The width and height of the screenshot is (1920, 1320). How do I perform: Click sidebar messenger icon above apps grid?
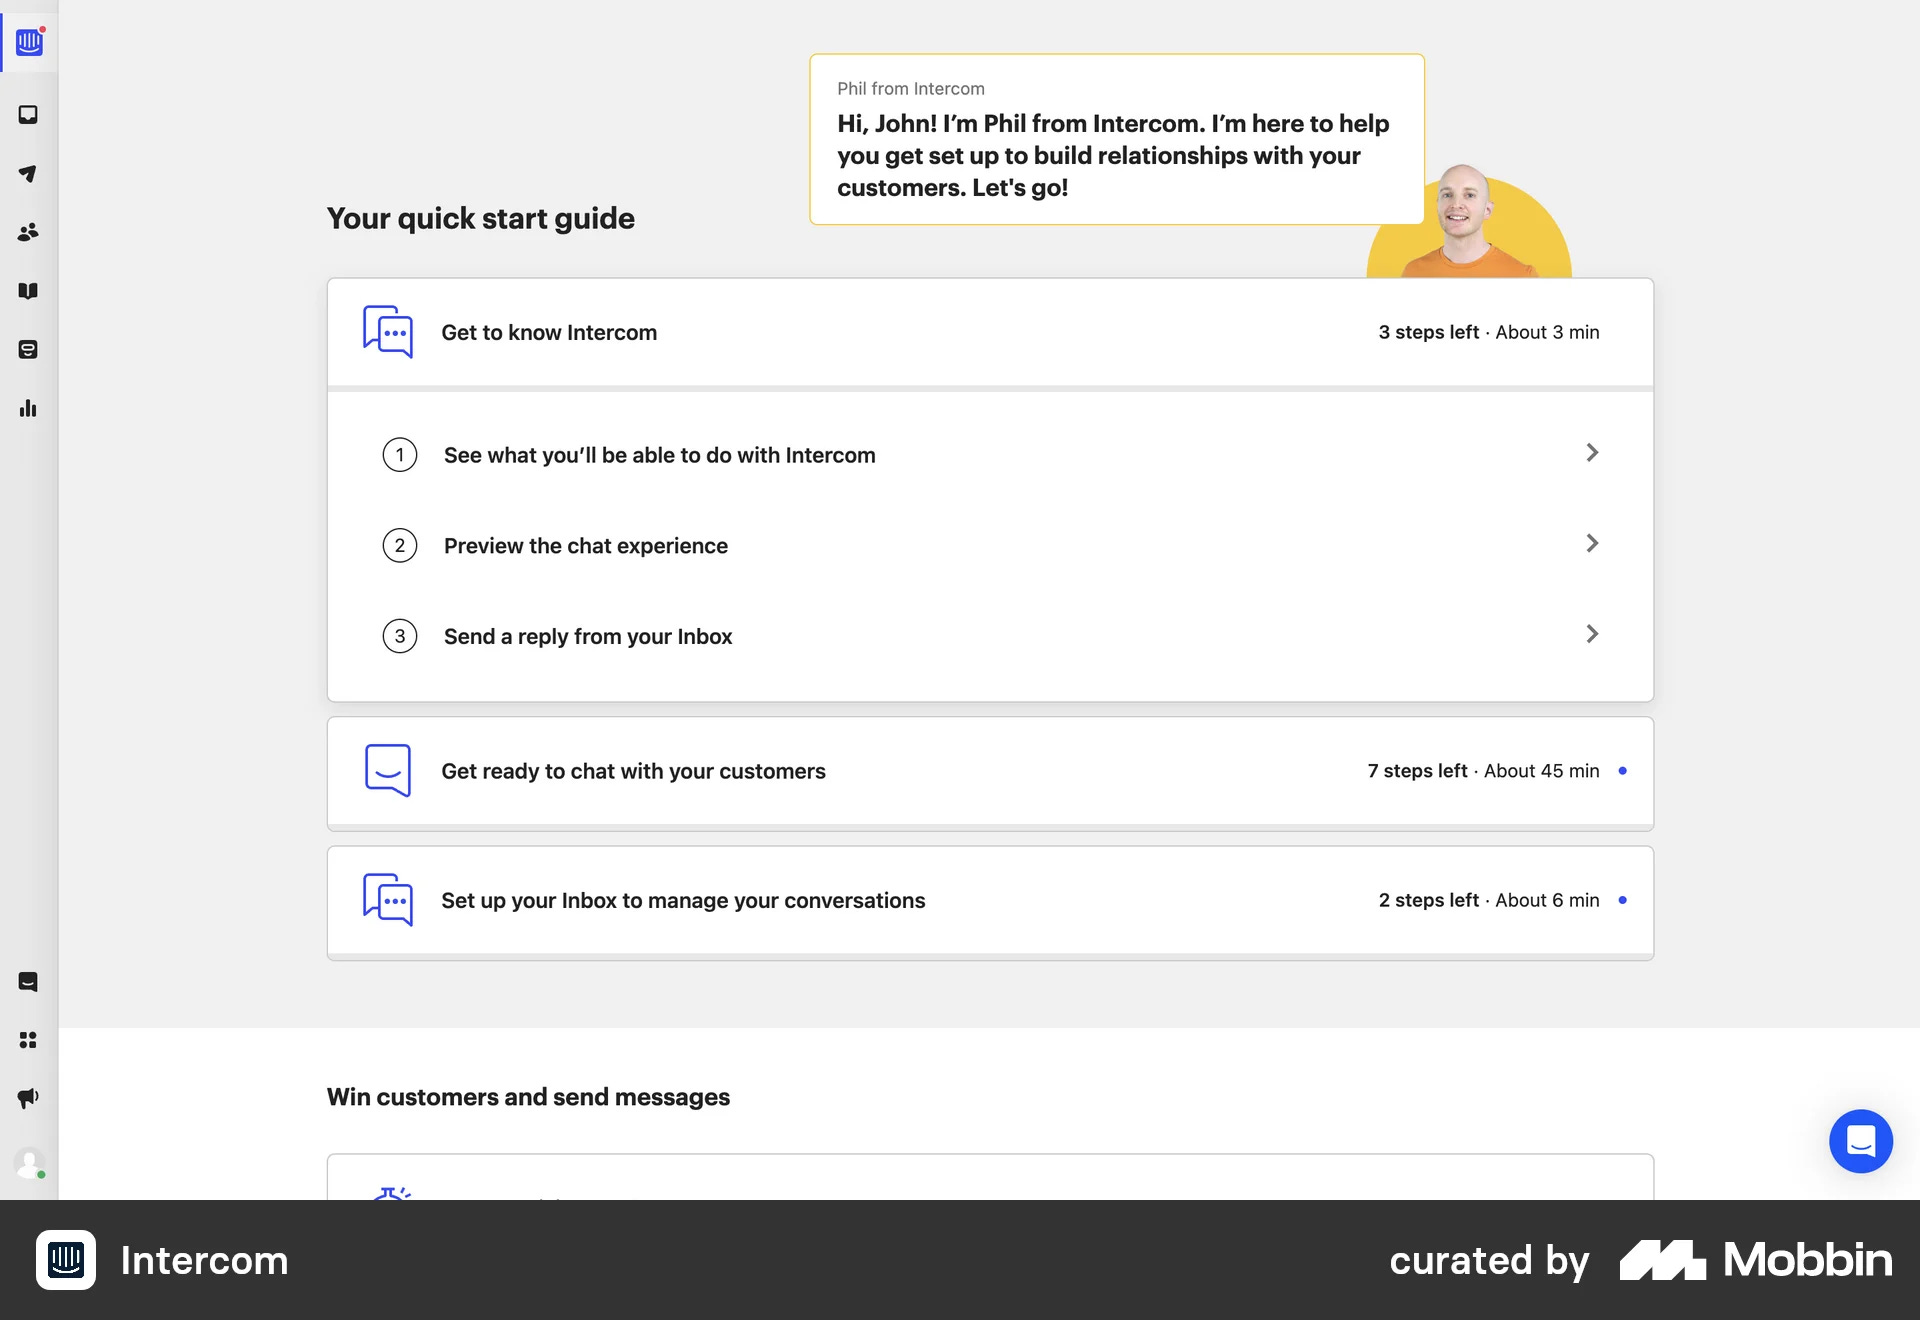point(28,982)
